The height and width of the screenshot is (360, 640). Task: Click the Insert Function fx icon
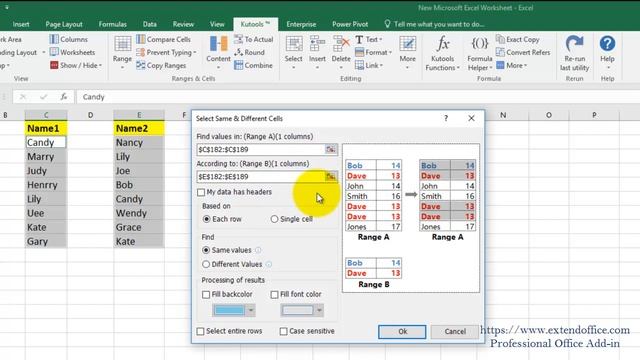click(64, 97)
